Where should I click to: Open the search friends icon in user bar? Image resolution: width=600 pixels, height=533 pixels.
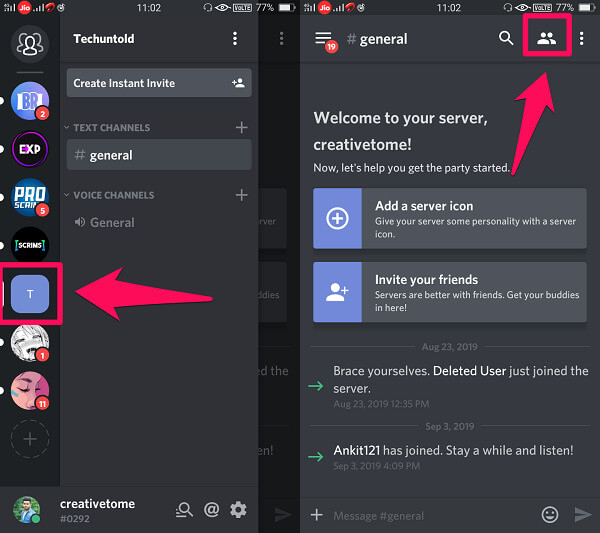(x=184, y=510)
